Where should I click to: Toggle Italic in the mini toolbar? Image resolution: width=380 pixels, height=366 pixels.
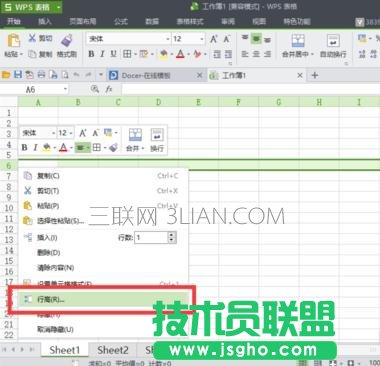coord(35,147)
